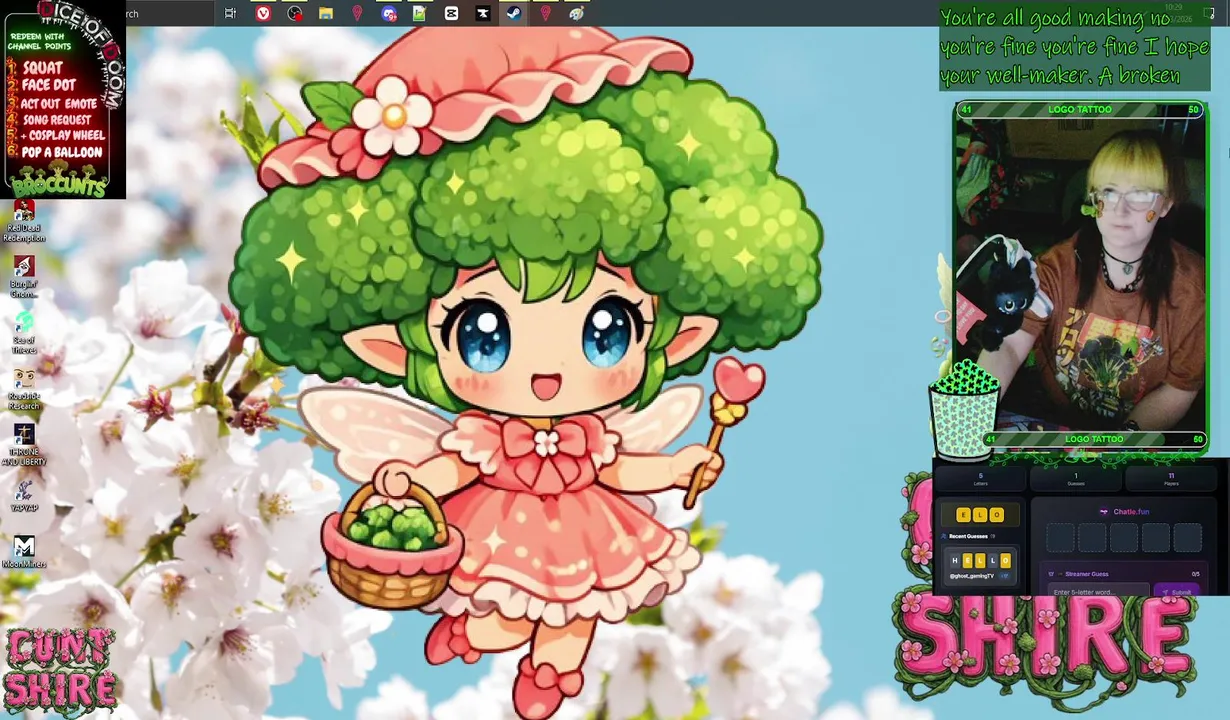Open THRONE AND LIBERTY desktop shortcut

24,445
